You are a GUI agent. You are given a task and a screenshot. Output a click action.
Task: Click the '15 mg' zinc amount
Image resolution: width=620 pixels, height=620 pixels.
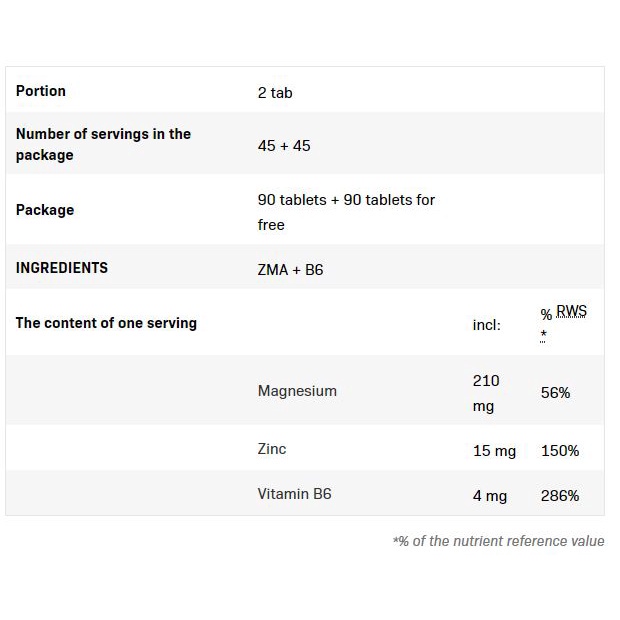pos(494,451)
